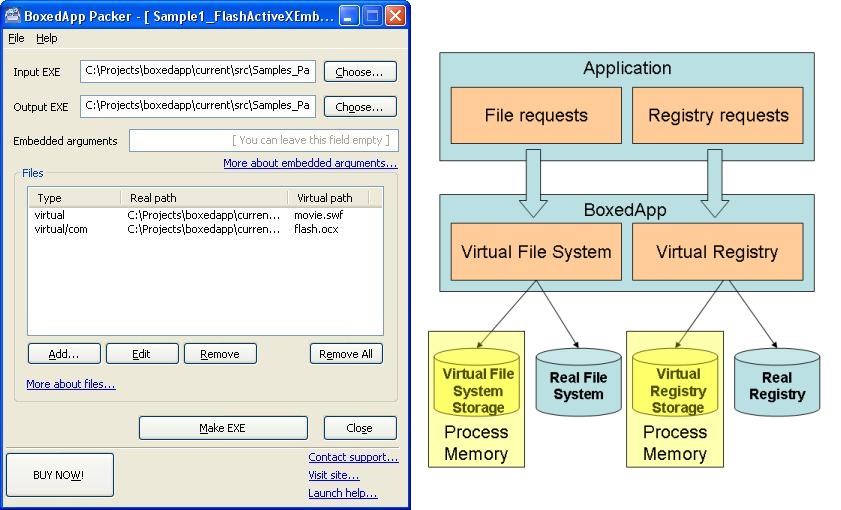The height and width of the screenshot is (510, 841).
Task: Open the File menu
Action: [16, 38]
